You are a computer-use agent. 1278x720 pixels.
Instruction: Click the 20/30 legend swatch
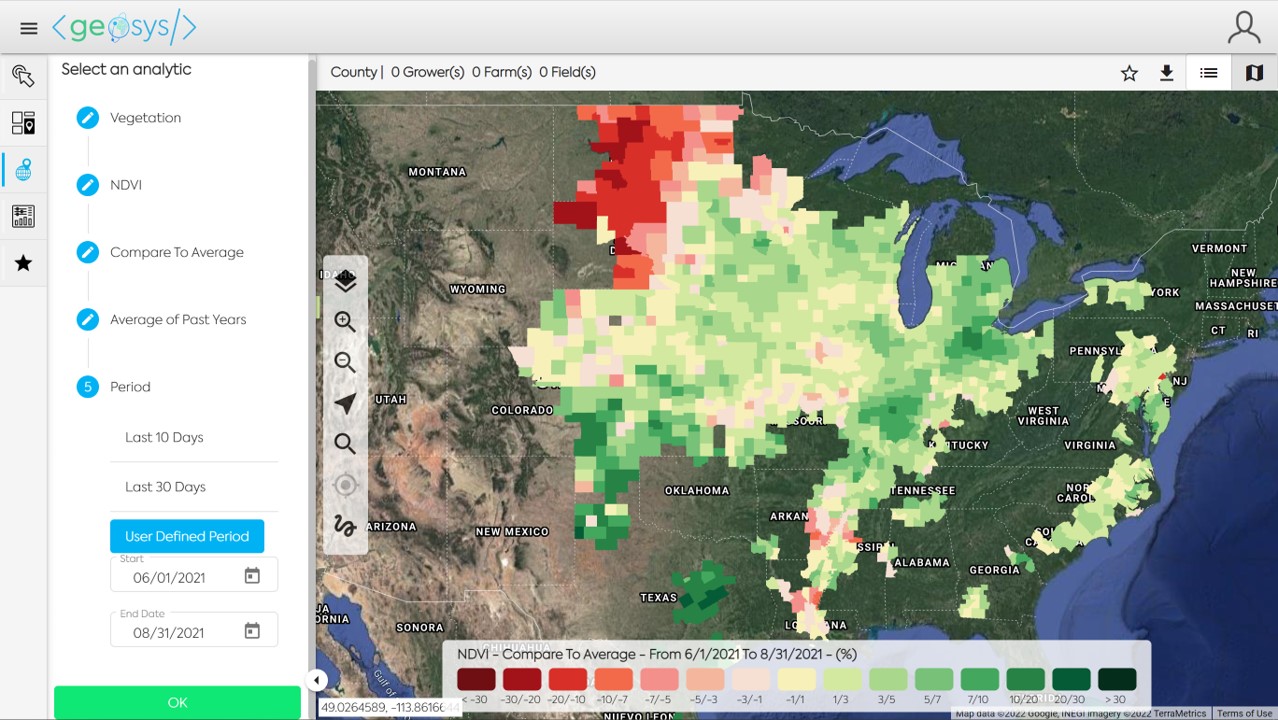(x=1071, y=679)
